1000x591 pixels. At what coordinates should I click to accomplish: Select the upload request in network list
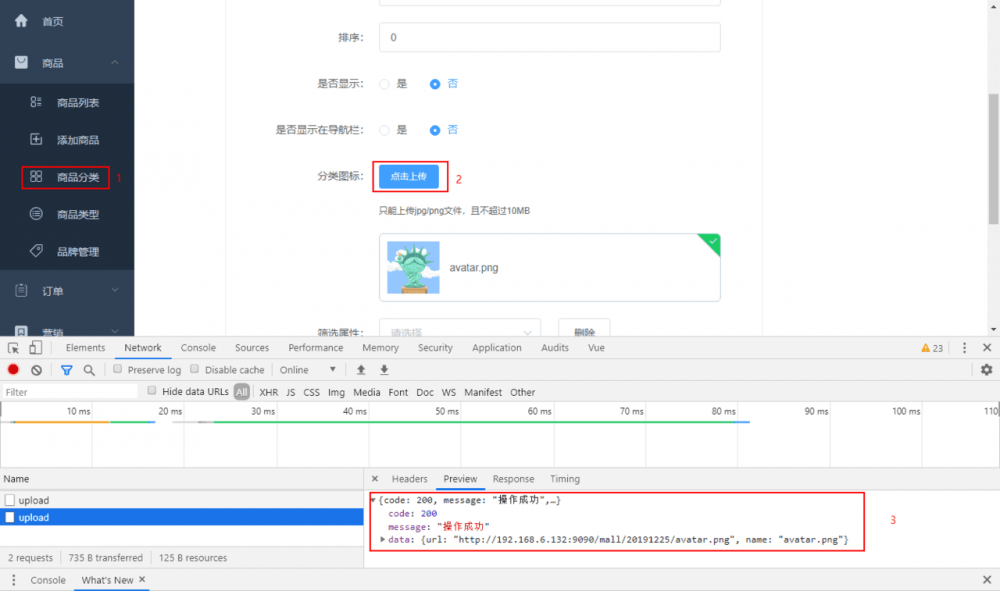pyautogui.click(x=35, y=517)
